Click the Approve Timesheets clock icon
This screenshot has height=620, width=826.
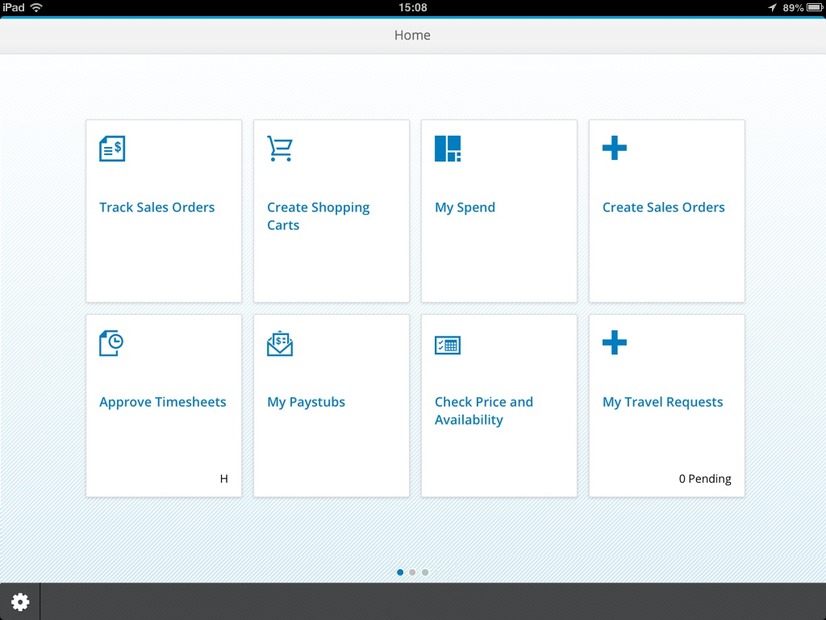pyautogui.click(x=112, y=344)
